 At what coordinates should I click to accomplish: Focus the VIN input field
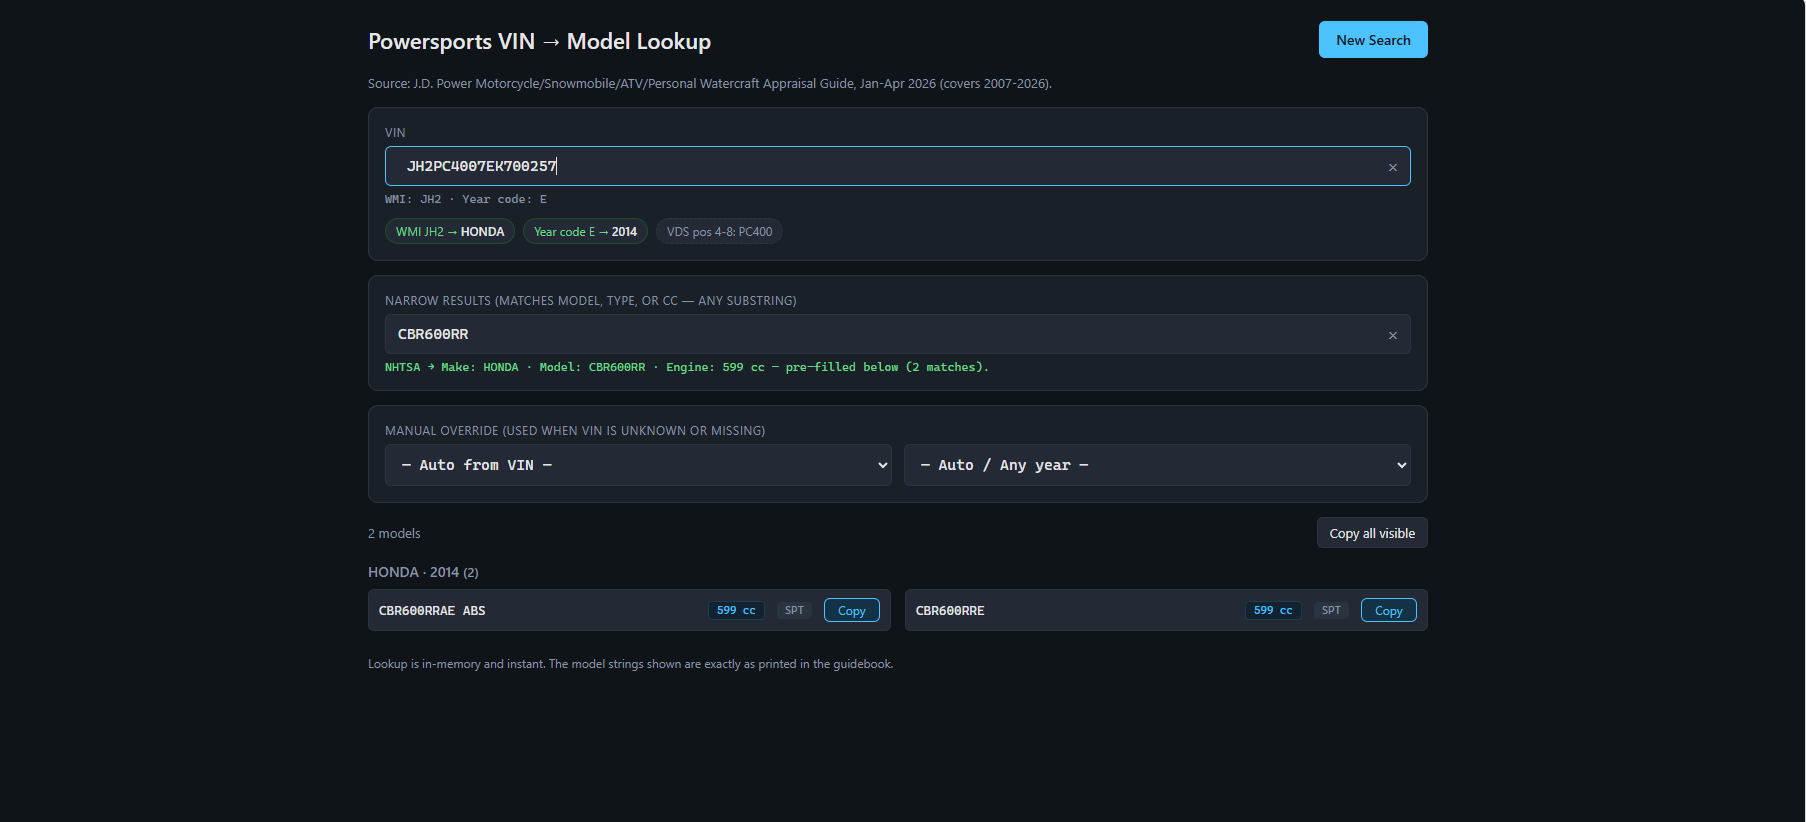tap(897, 166)
